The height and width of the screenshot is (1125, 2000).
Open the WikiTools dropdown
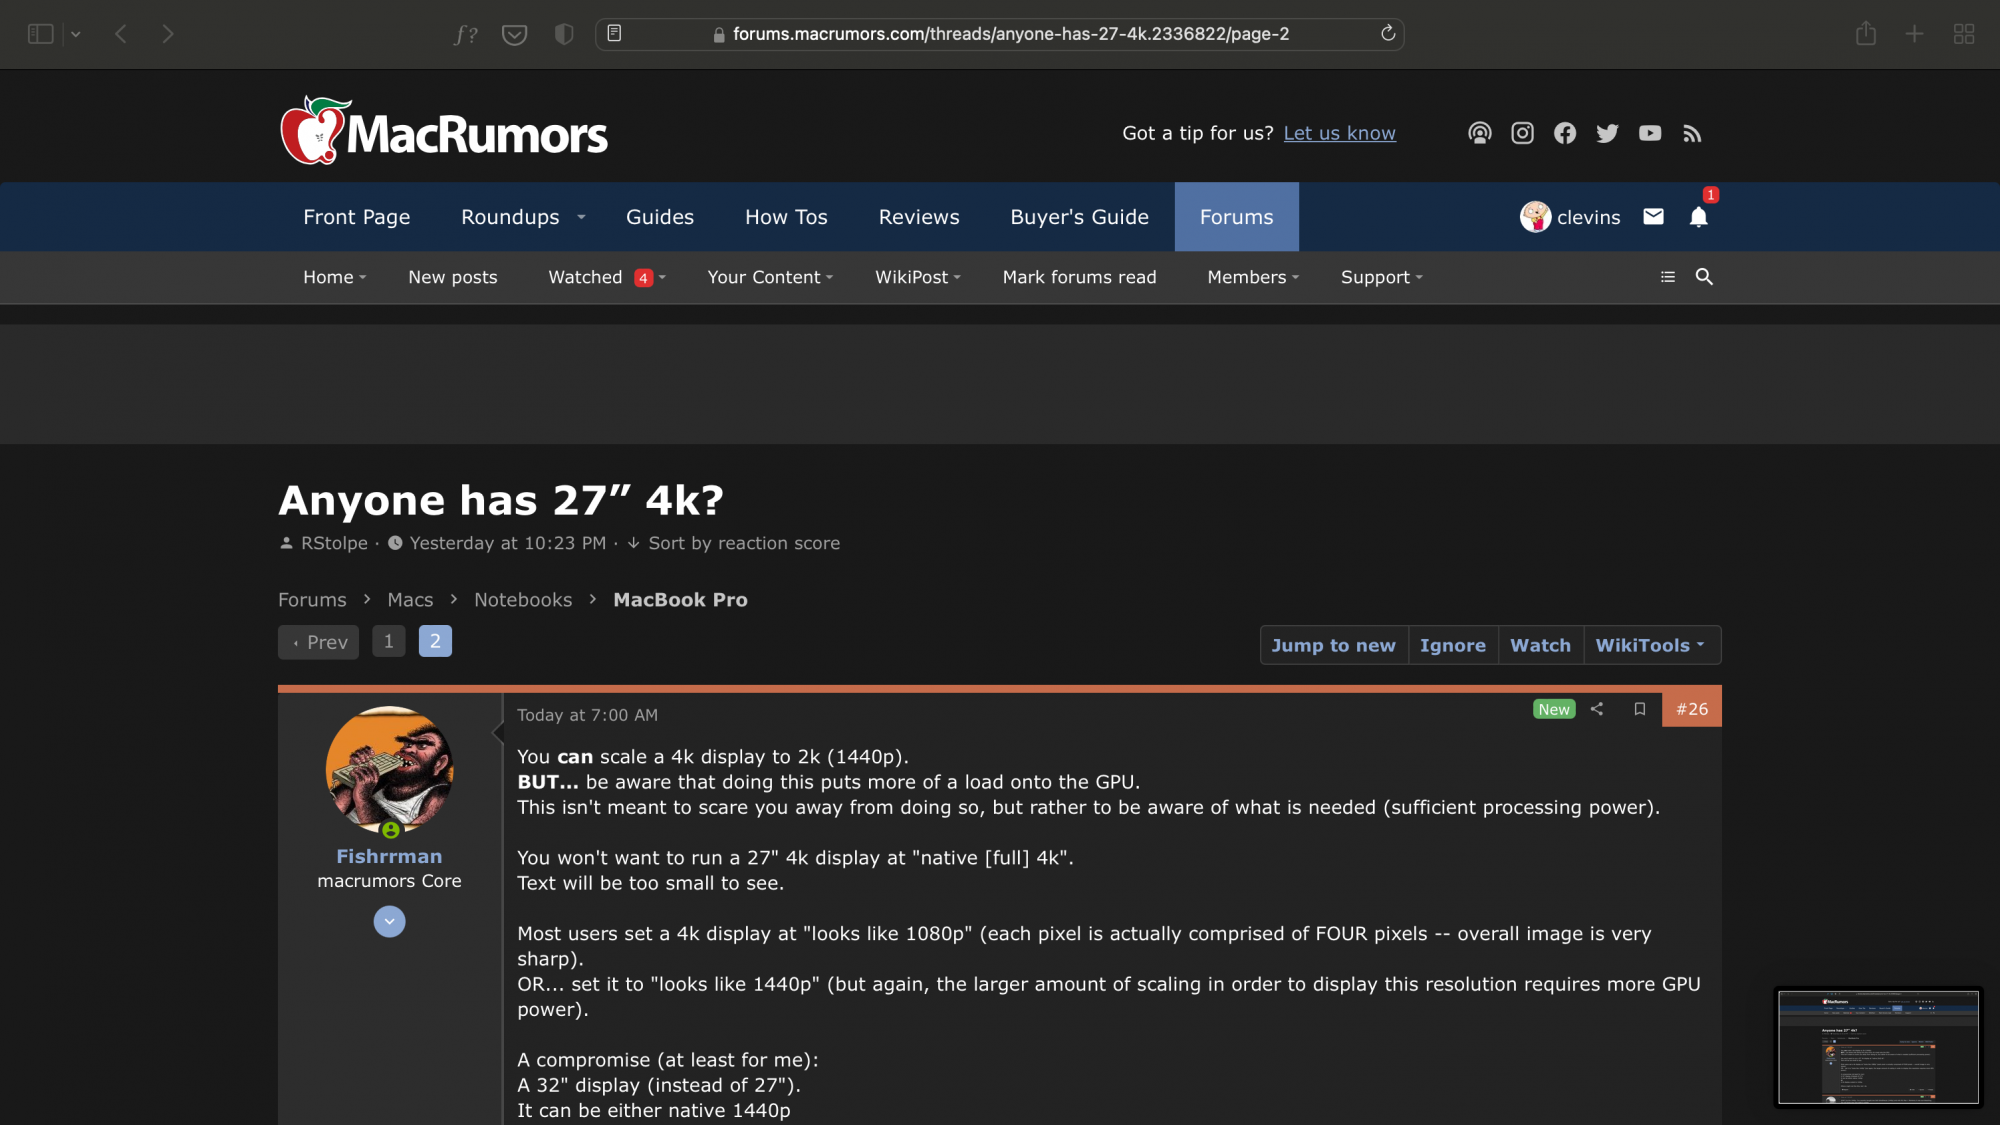click(1650, 645)
